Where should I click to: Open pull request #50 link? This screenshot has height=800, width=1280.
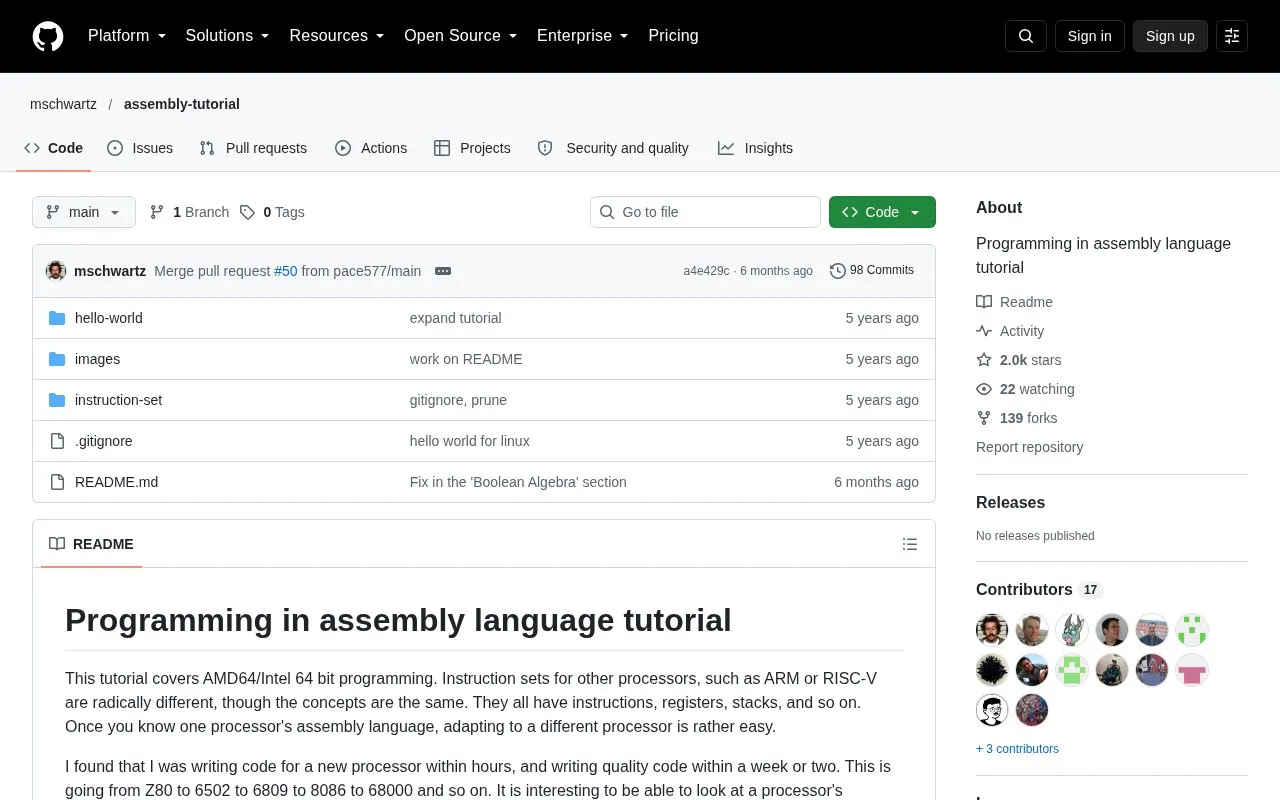click(x=286, y=271)
